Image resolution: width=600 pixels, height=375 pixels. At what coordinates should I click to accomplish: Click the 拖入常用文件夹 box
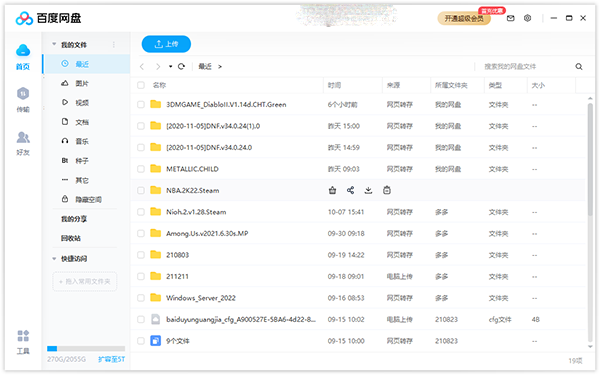85,281
